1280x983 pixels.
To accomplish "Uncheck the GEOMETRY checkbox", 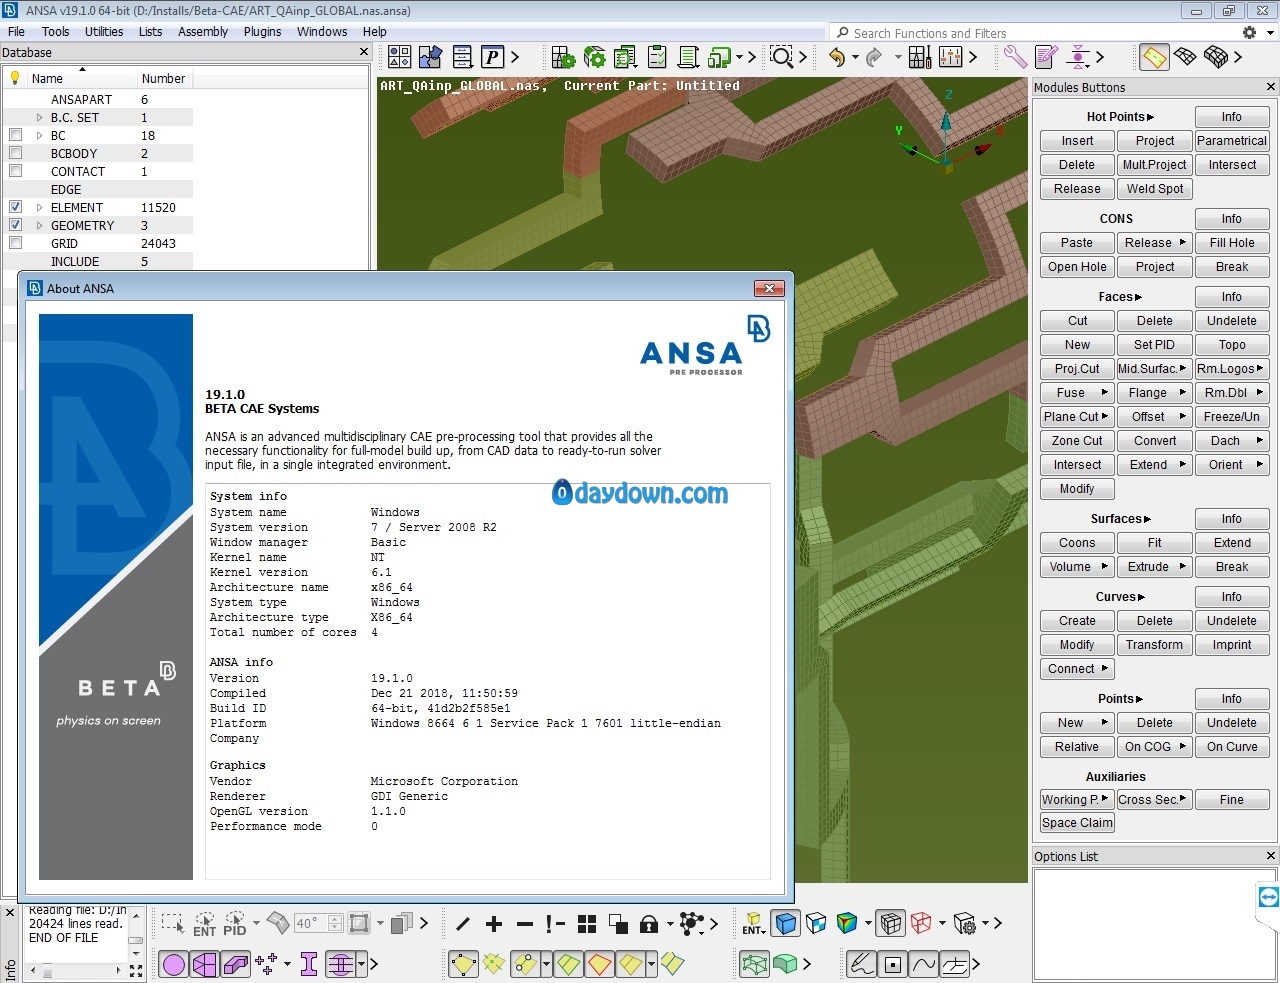I will pos(15,225).
